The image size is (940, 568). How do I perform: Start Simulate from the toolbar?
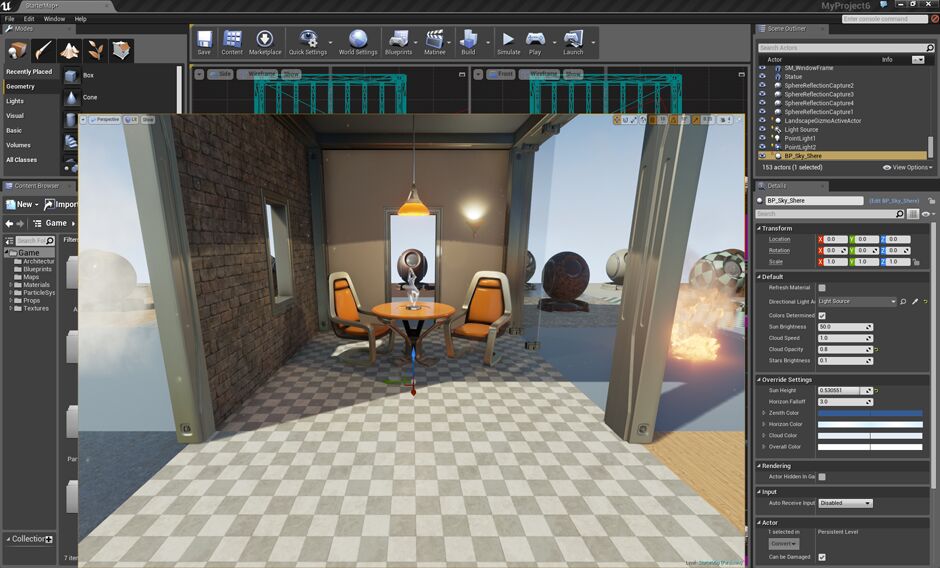(x=508, y=43)
